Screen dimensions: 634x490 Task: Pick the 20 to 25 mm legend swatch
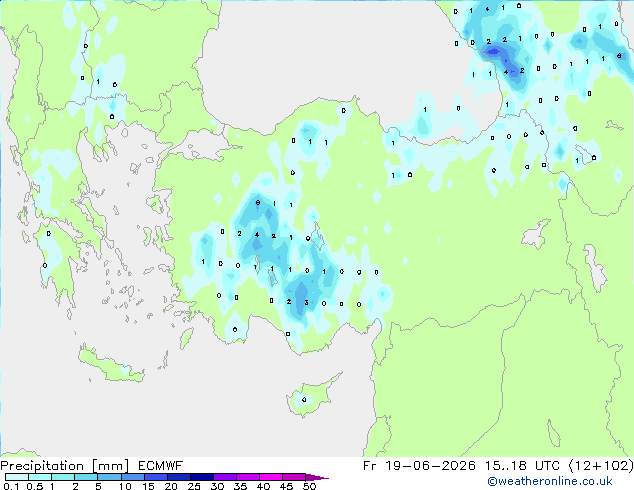[178, 477]
